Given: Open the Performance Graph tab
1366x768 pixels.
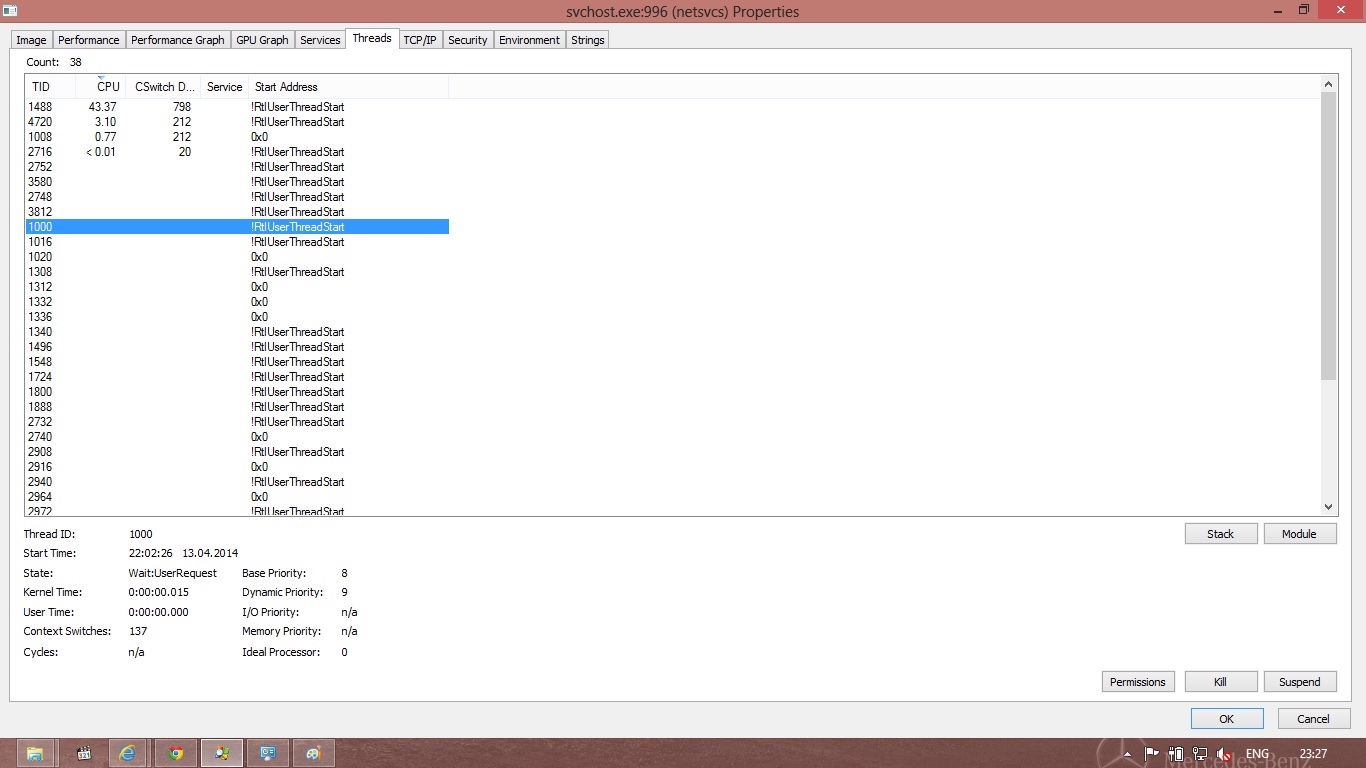Looking at the screenshot, I should 178,40.
